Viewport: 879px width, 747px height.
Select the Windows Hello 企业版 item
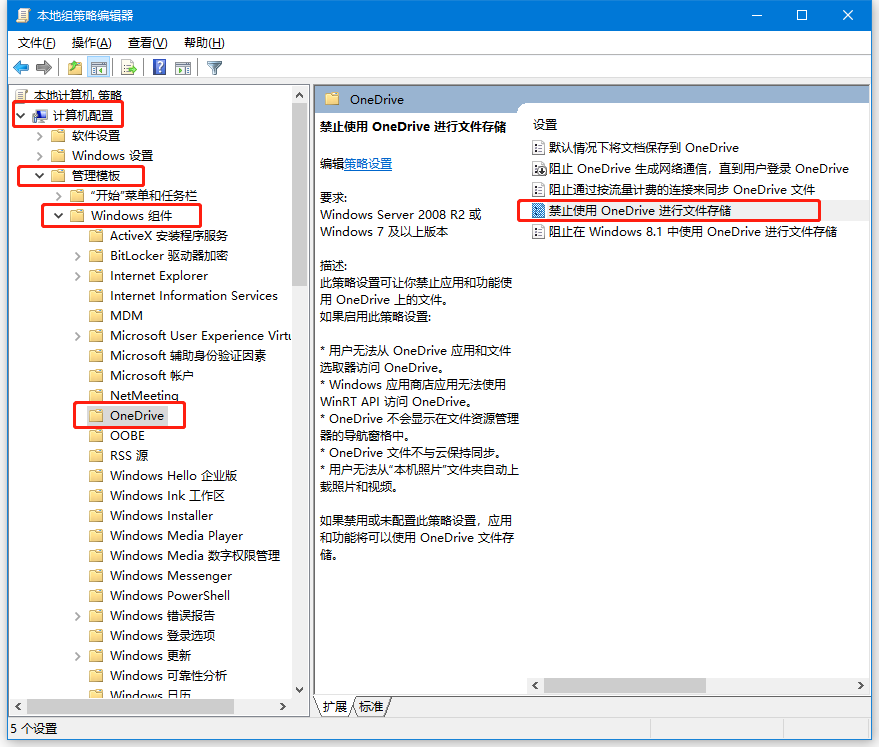pyautogui.click(x=173, y=476)
